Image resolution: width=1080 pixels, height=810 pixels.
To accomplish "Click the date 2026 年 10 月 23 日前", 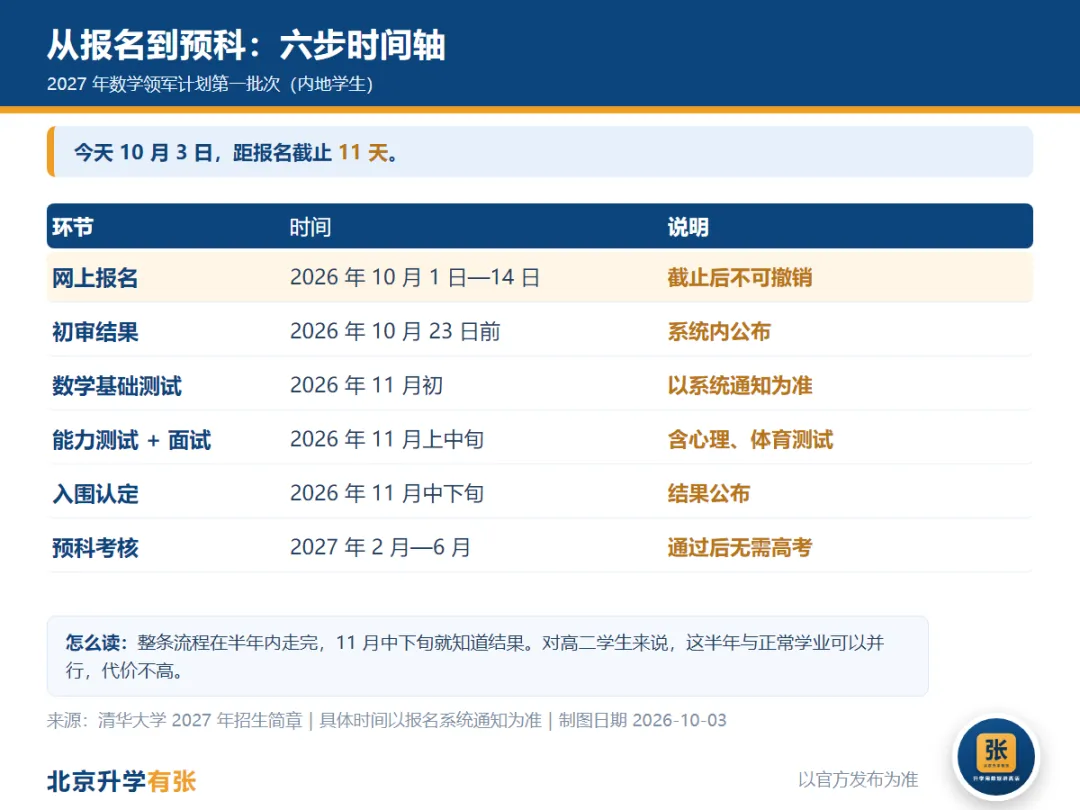I will (395, 331).
